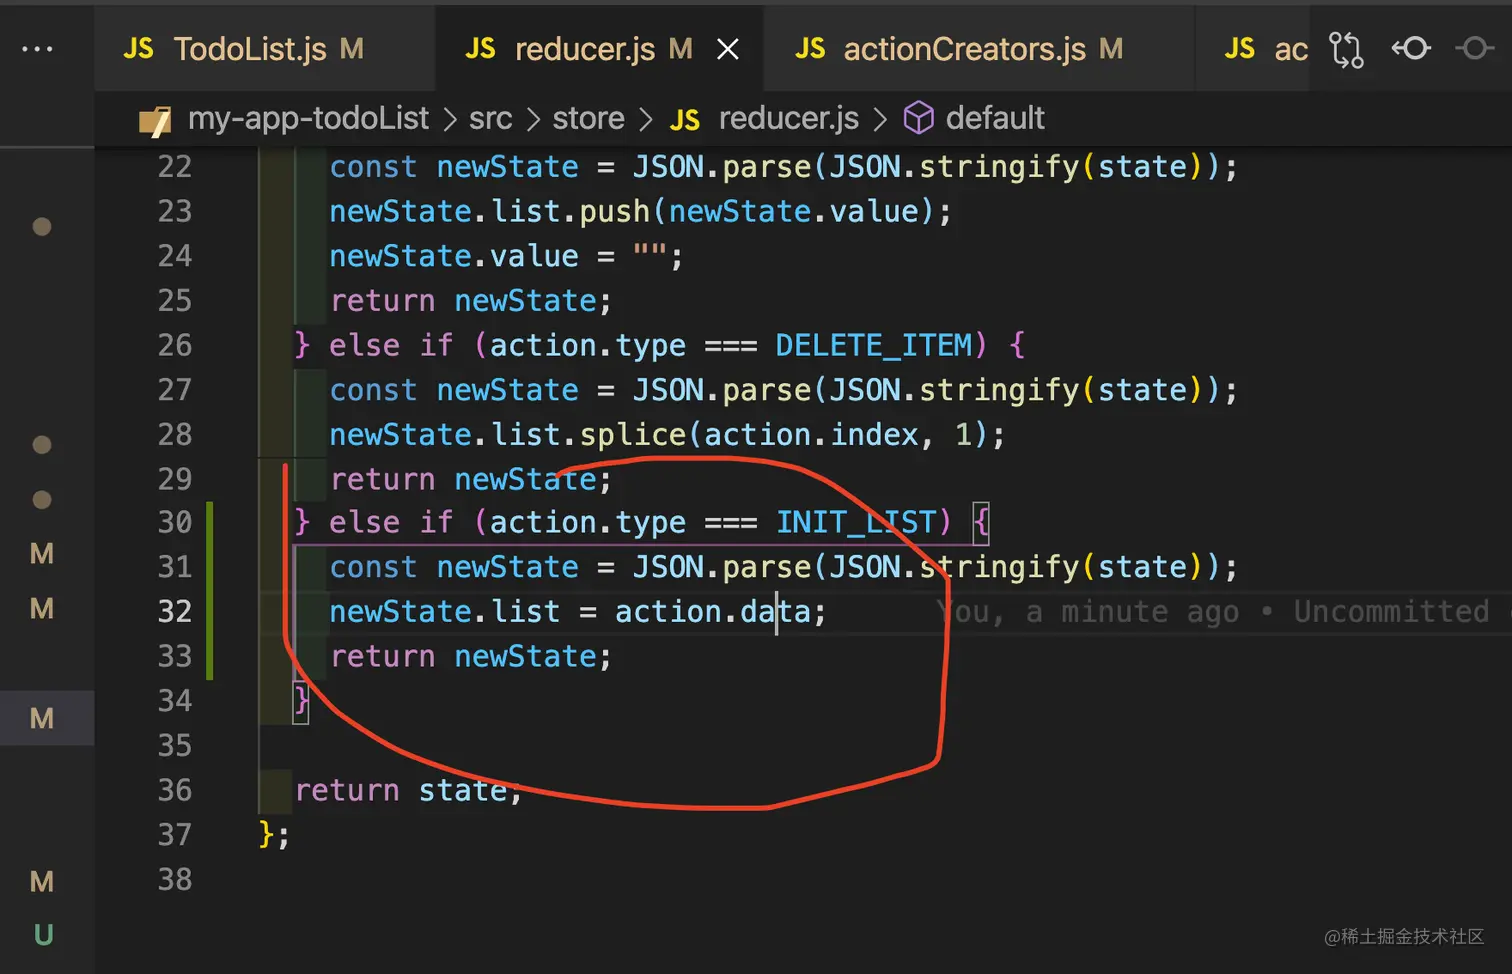The height and width of the screenshot is (974, 1512).
Task: Place cursor on INIT_LIST constant
Action: point(856,522)
